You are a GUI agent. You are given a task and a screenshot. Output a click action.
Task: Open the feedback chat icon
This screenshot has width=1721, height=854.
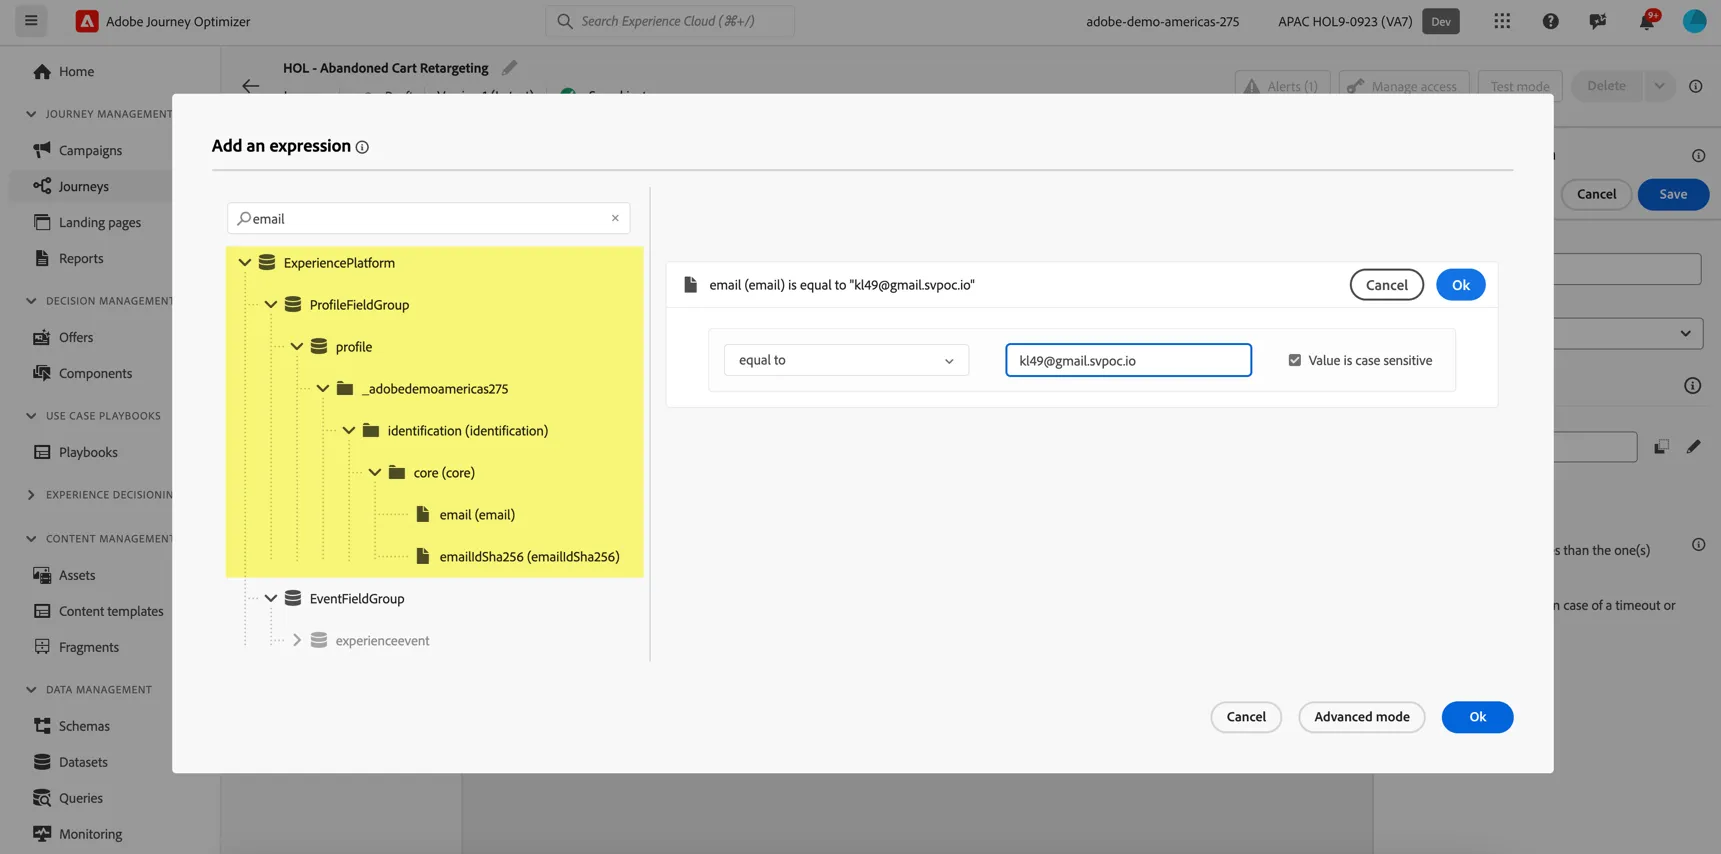(x=1598, y=21)
